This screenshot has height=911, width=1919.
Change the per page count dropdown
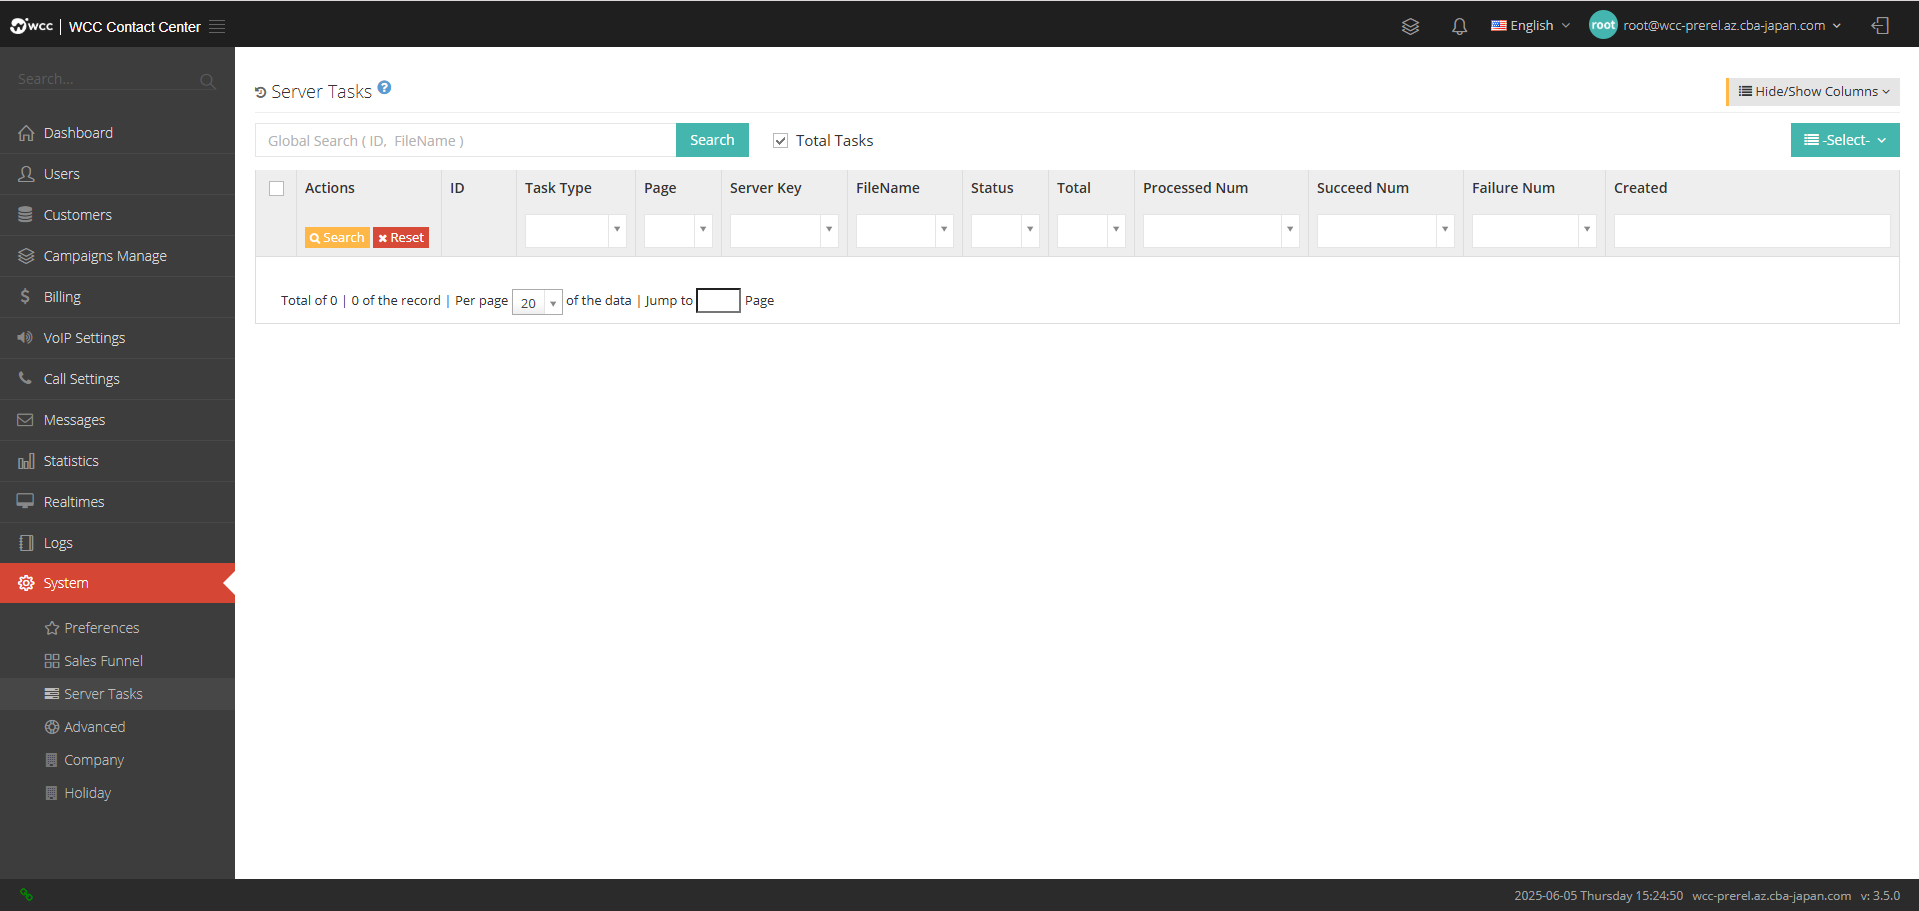[537, 302]
